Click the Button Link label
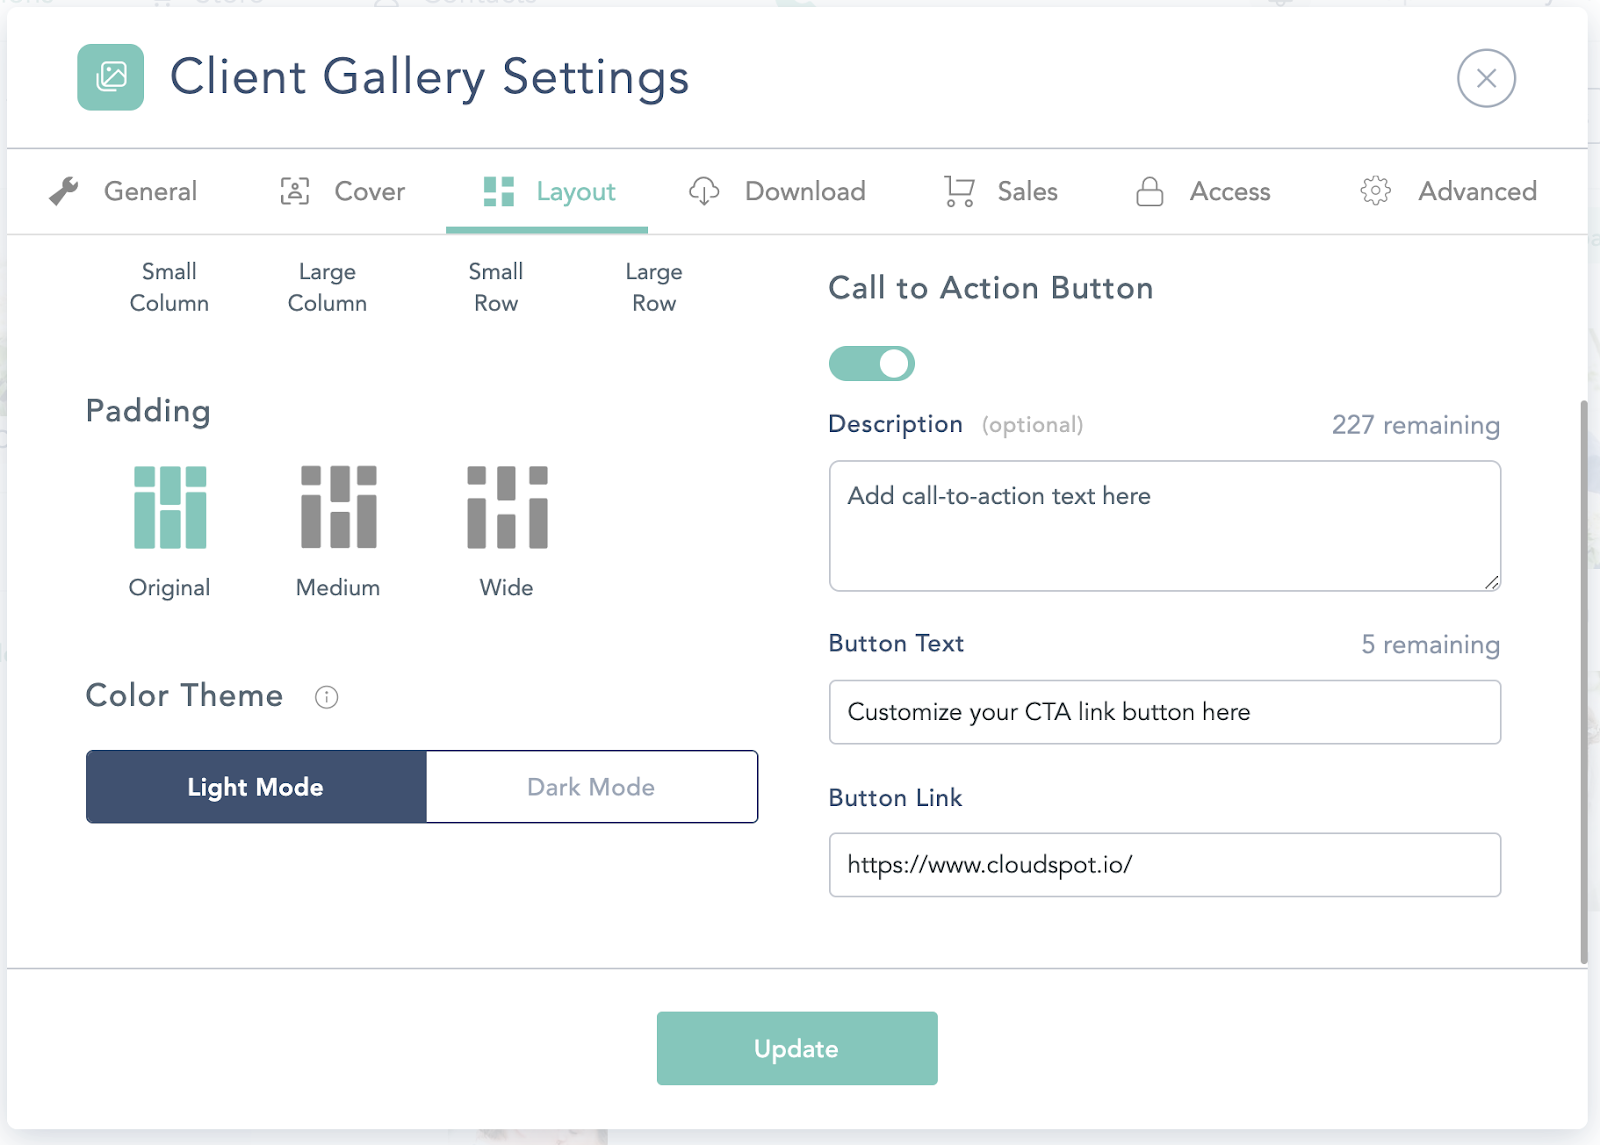Image resolution: width=1600 pixels, height=1145 pixels. point(895,798)
